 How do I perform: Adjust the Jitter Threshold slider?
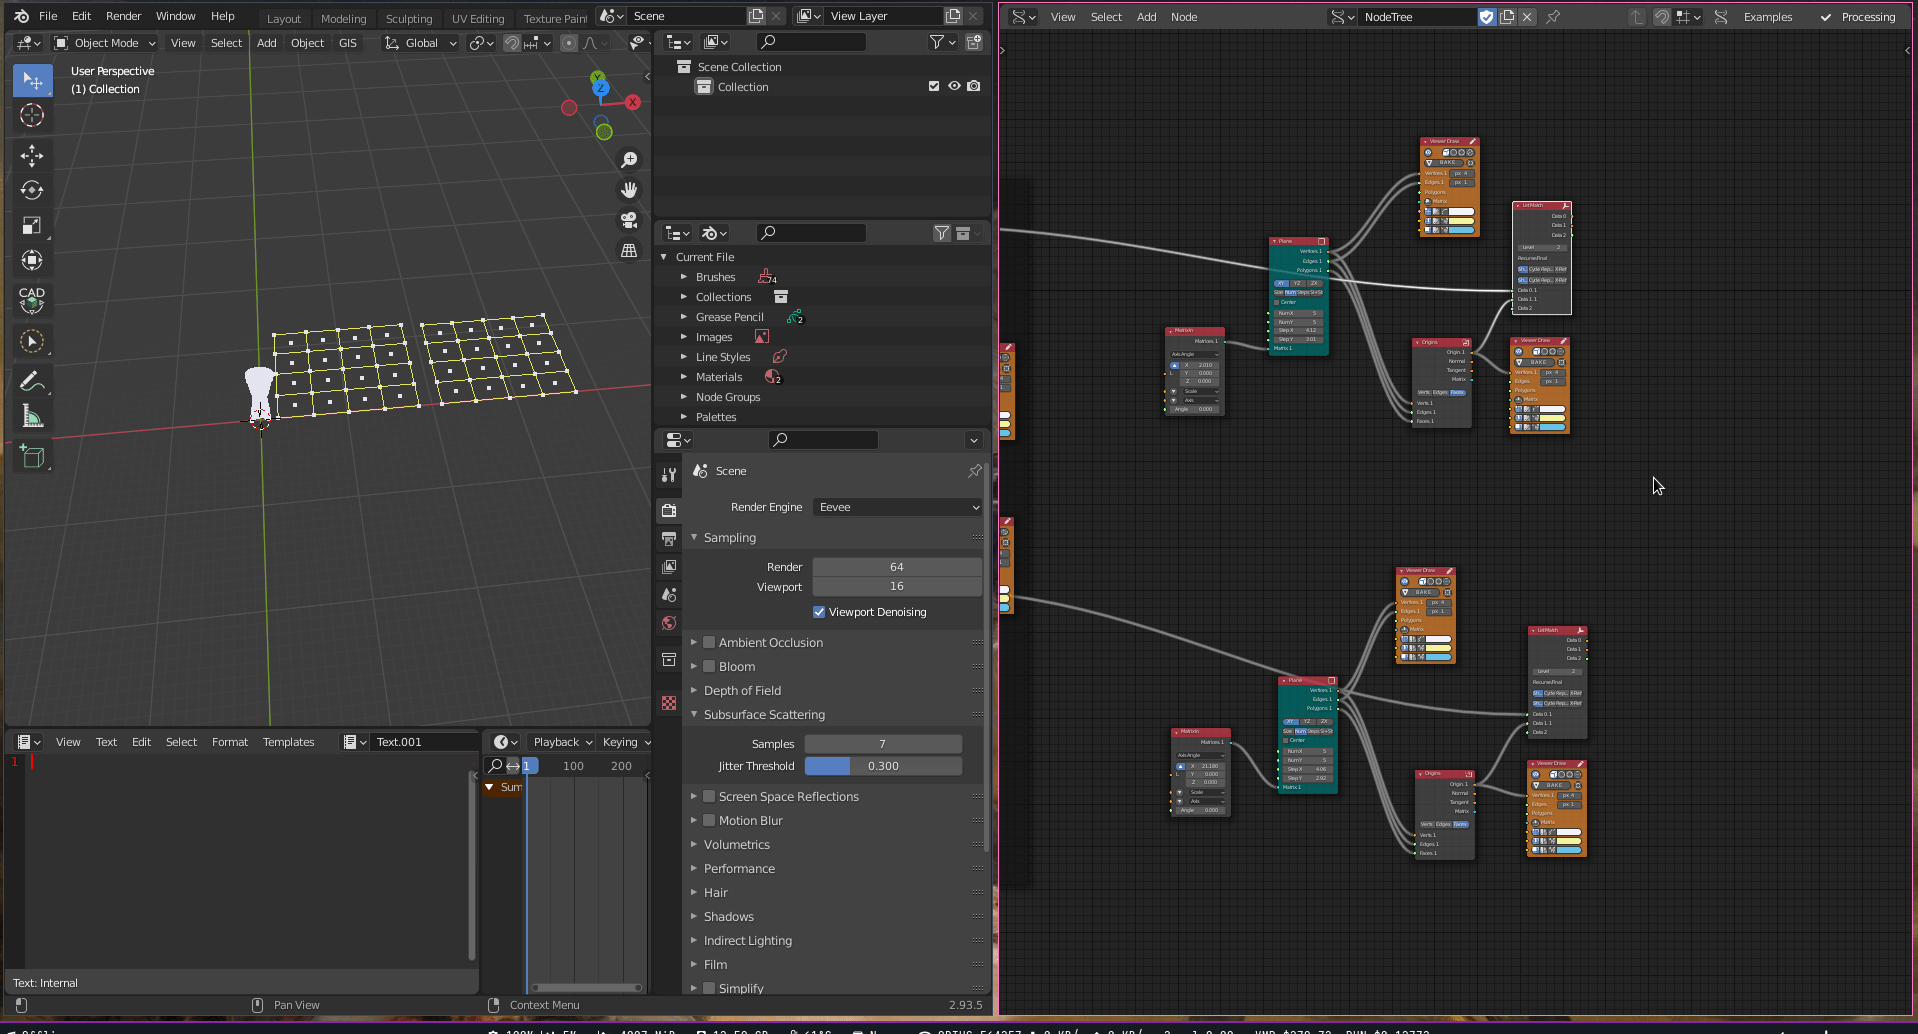883,766
